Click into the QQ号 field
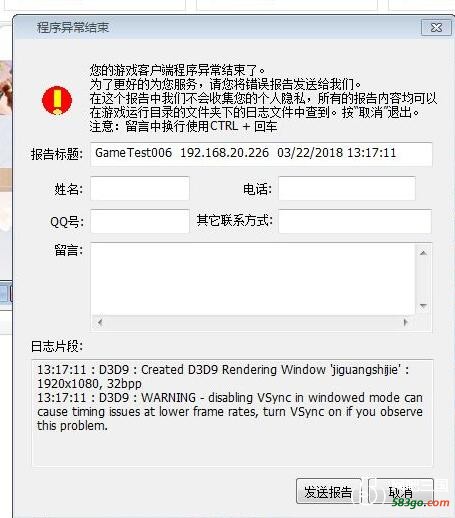455x518 pixels. click(140, 221)
